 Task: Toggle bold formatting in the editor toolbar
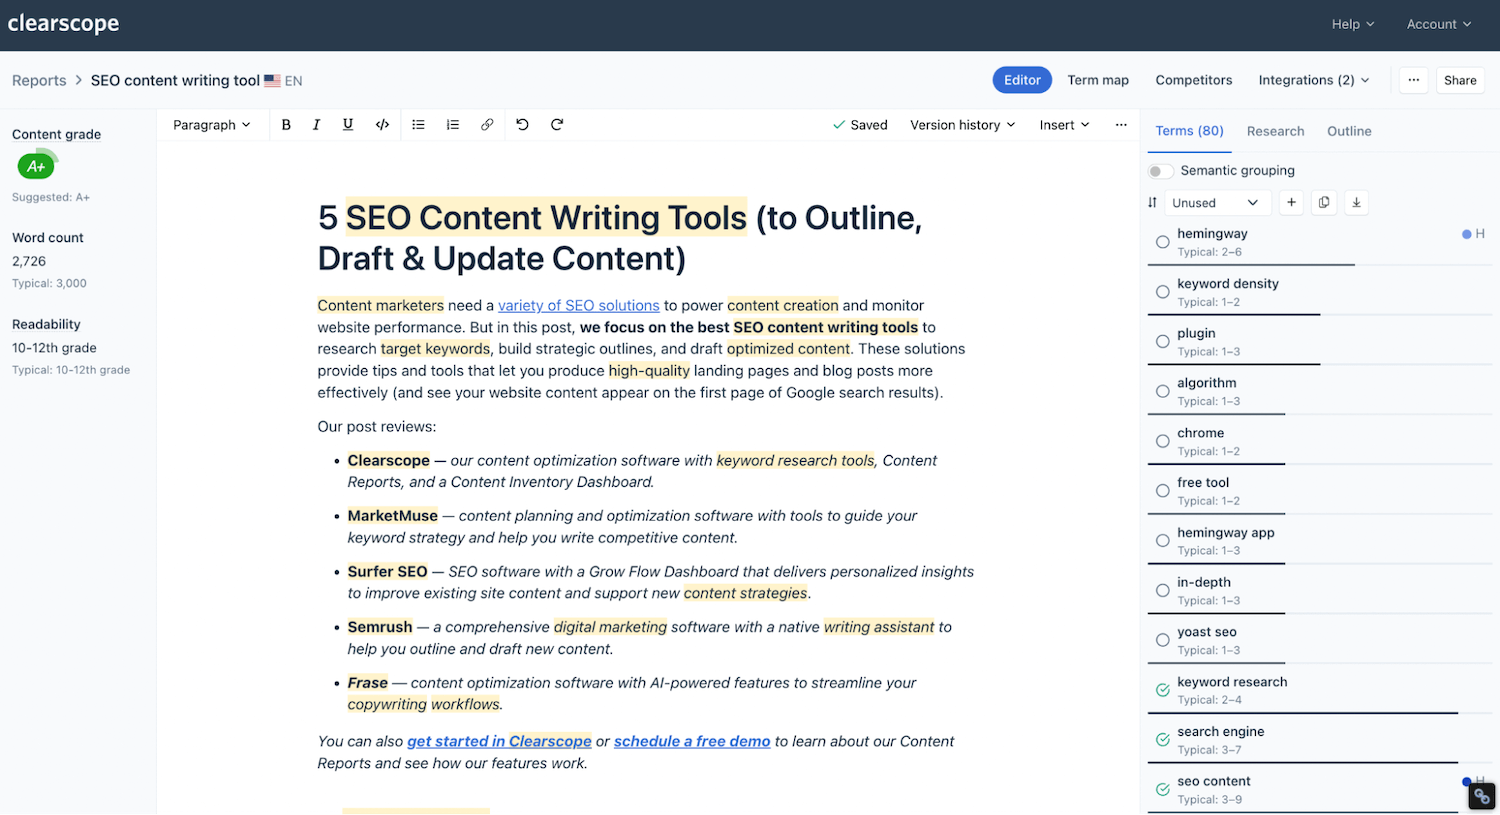[x=286, y=124]
